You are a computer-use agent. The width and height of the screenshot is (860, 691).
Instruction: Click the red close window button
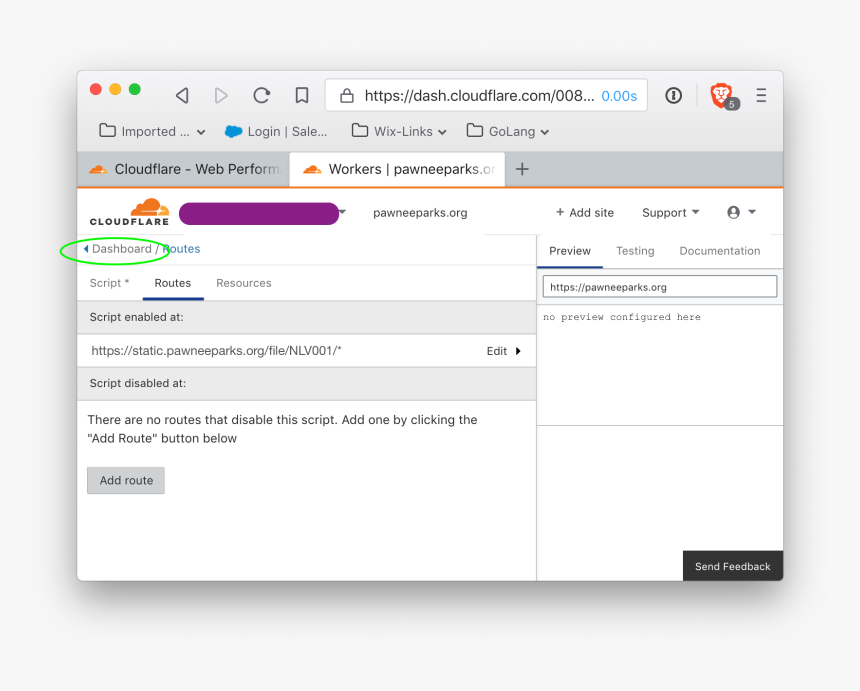[x=96, y=89]
